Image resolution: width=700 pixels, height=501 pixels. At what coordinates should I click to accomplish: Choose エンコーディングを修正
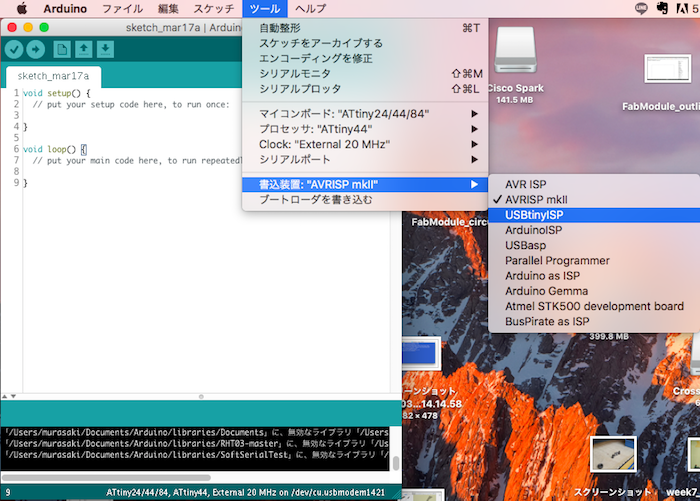[x=365, y=58]
